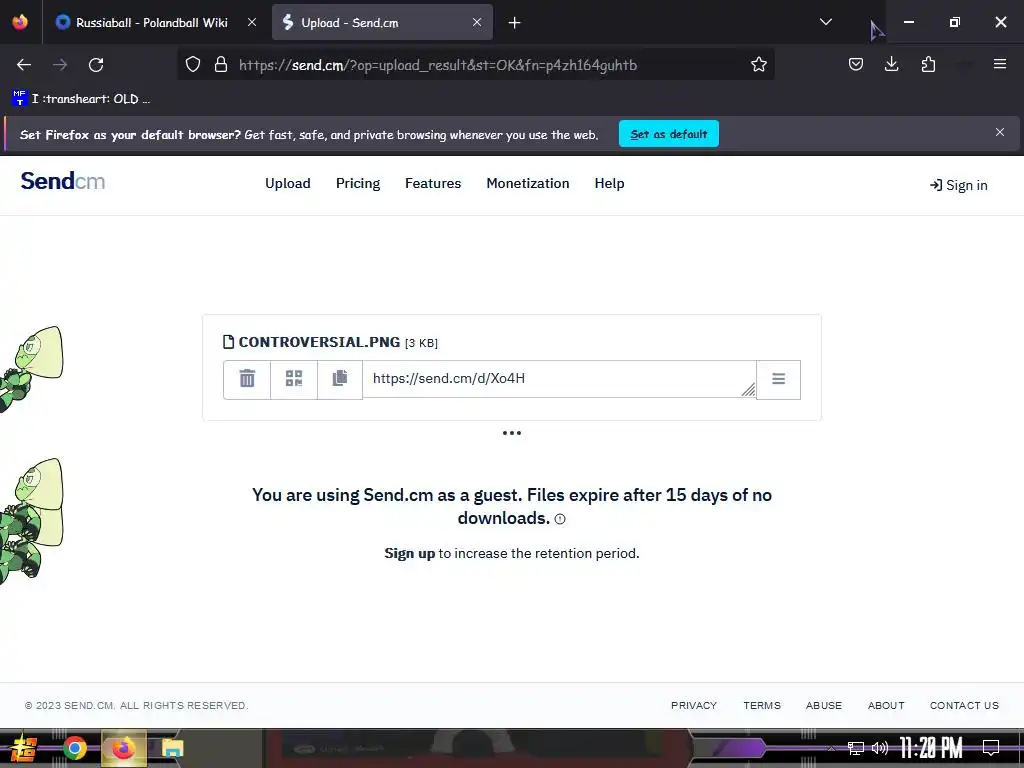Open the Help page
Viewport: 1024px width, 768px height.
point(609,184)
